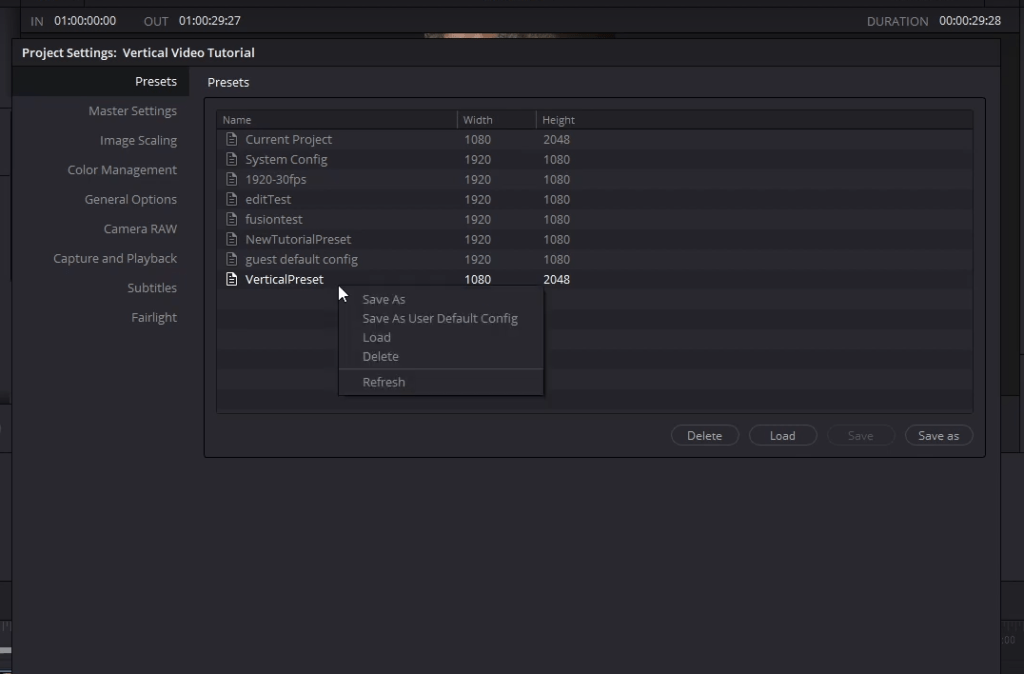Open Capture and Playback settings
The width and height of the screenshot is (1024, 674).
(115, 258)
